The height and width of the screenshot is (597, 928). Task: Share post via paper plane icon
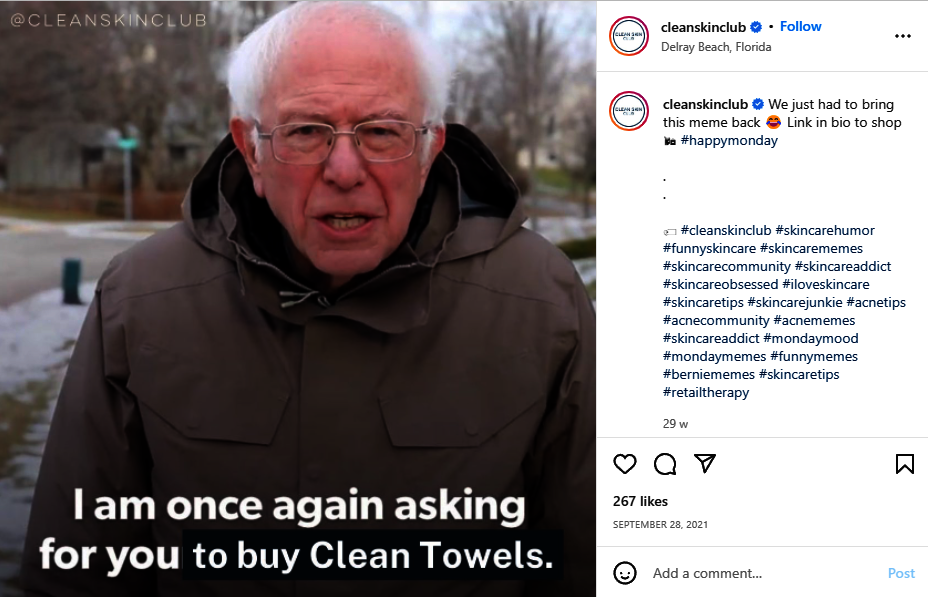(705, 463)
